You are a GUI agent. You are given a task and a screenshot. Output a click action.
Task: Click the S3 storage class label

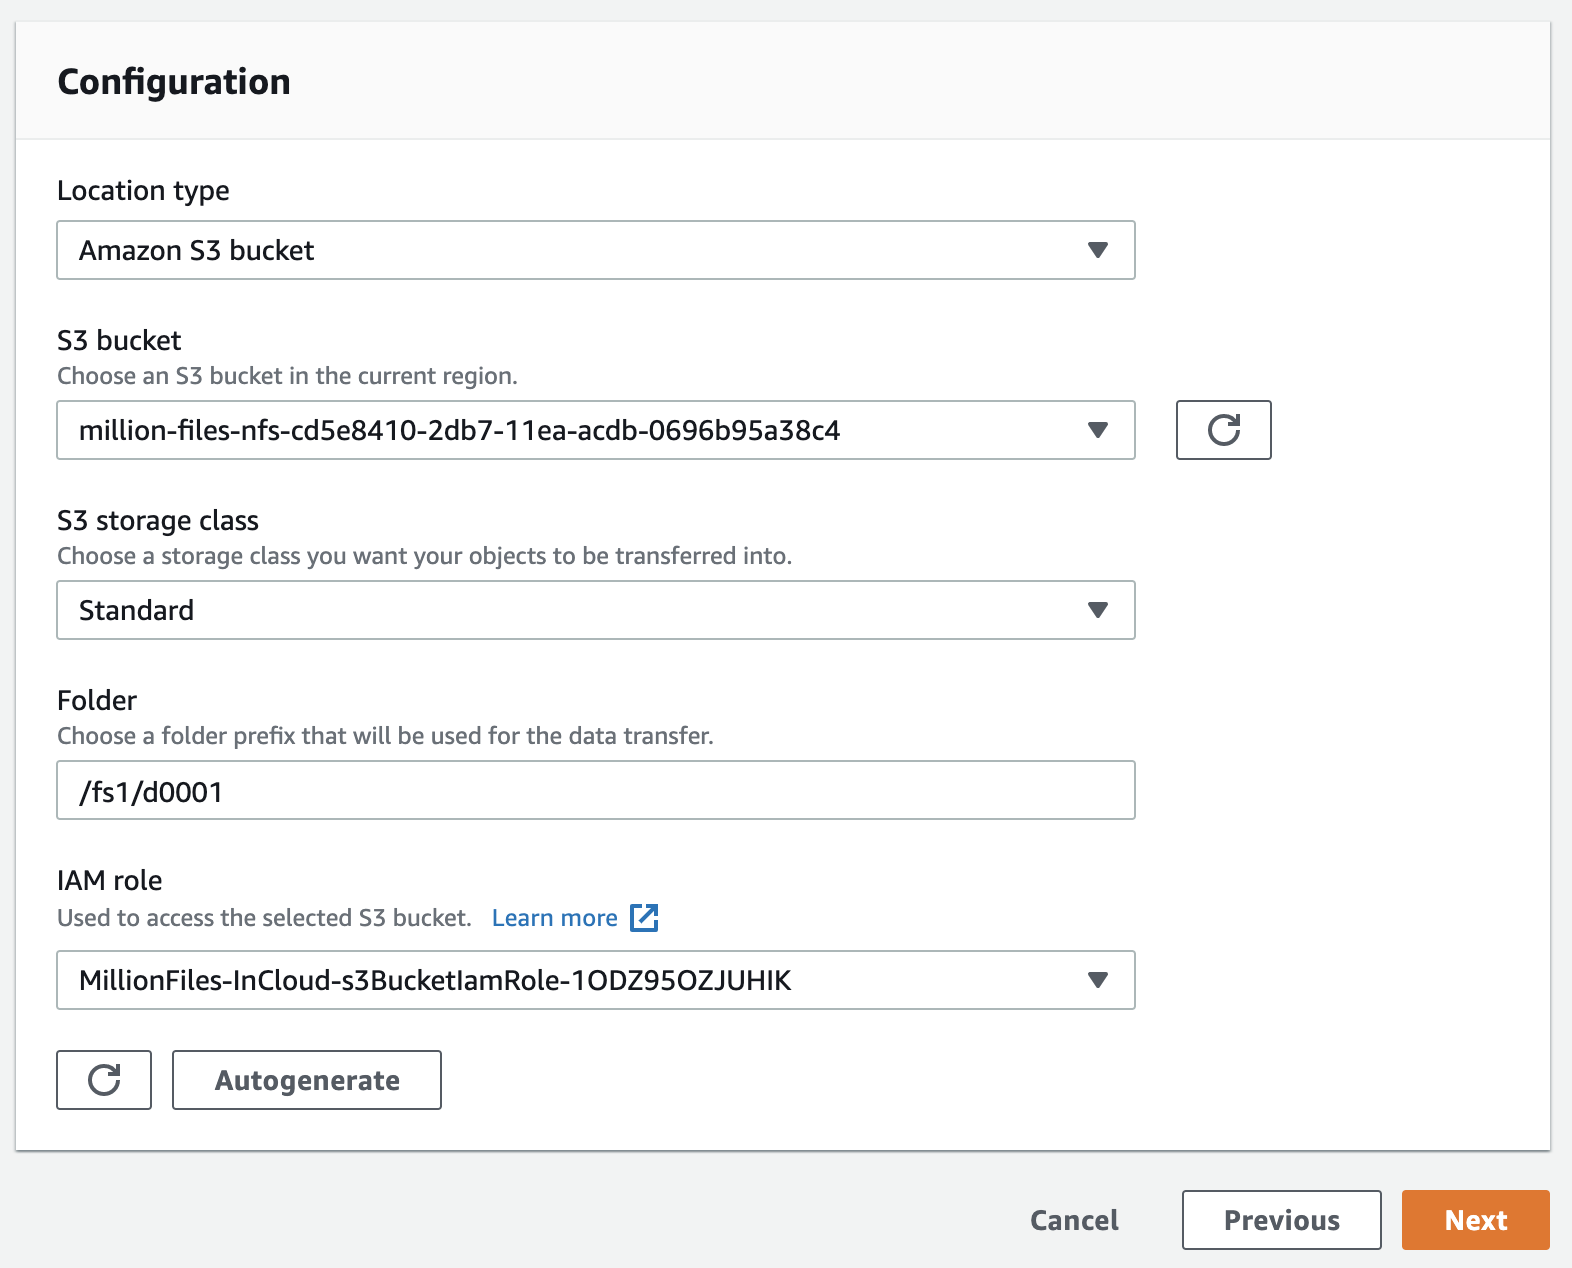(158, 521)
